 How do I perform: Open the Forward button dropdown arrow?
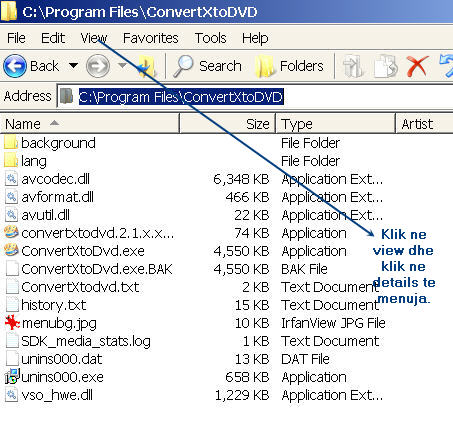click(x=123, y=66)
